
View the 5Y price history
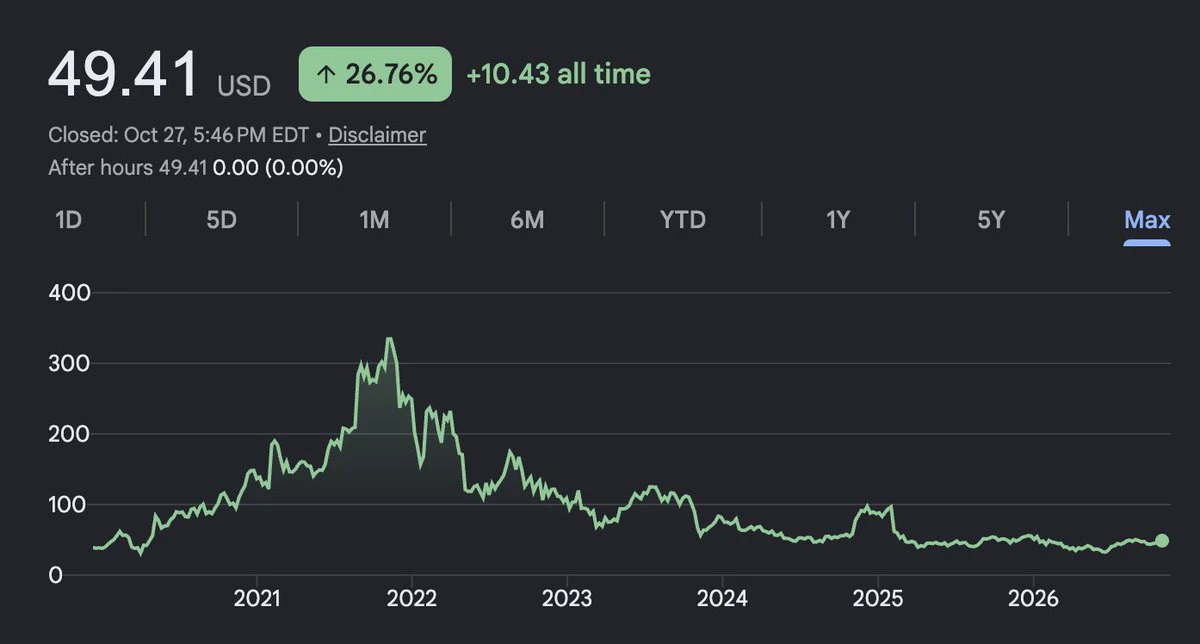991,220
